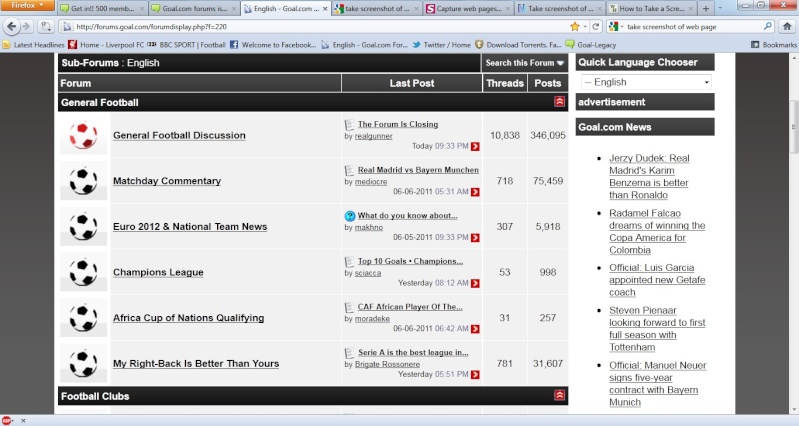Open the Goal-Legacy bookmark
Viewport: 799px width, 426px height.
point(591,45)
